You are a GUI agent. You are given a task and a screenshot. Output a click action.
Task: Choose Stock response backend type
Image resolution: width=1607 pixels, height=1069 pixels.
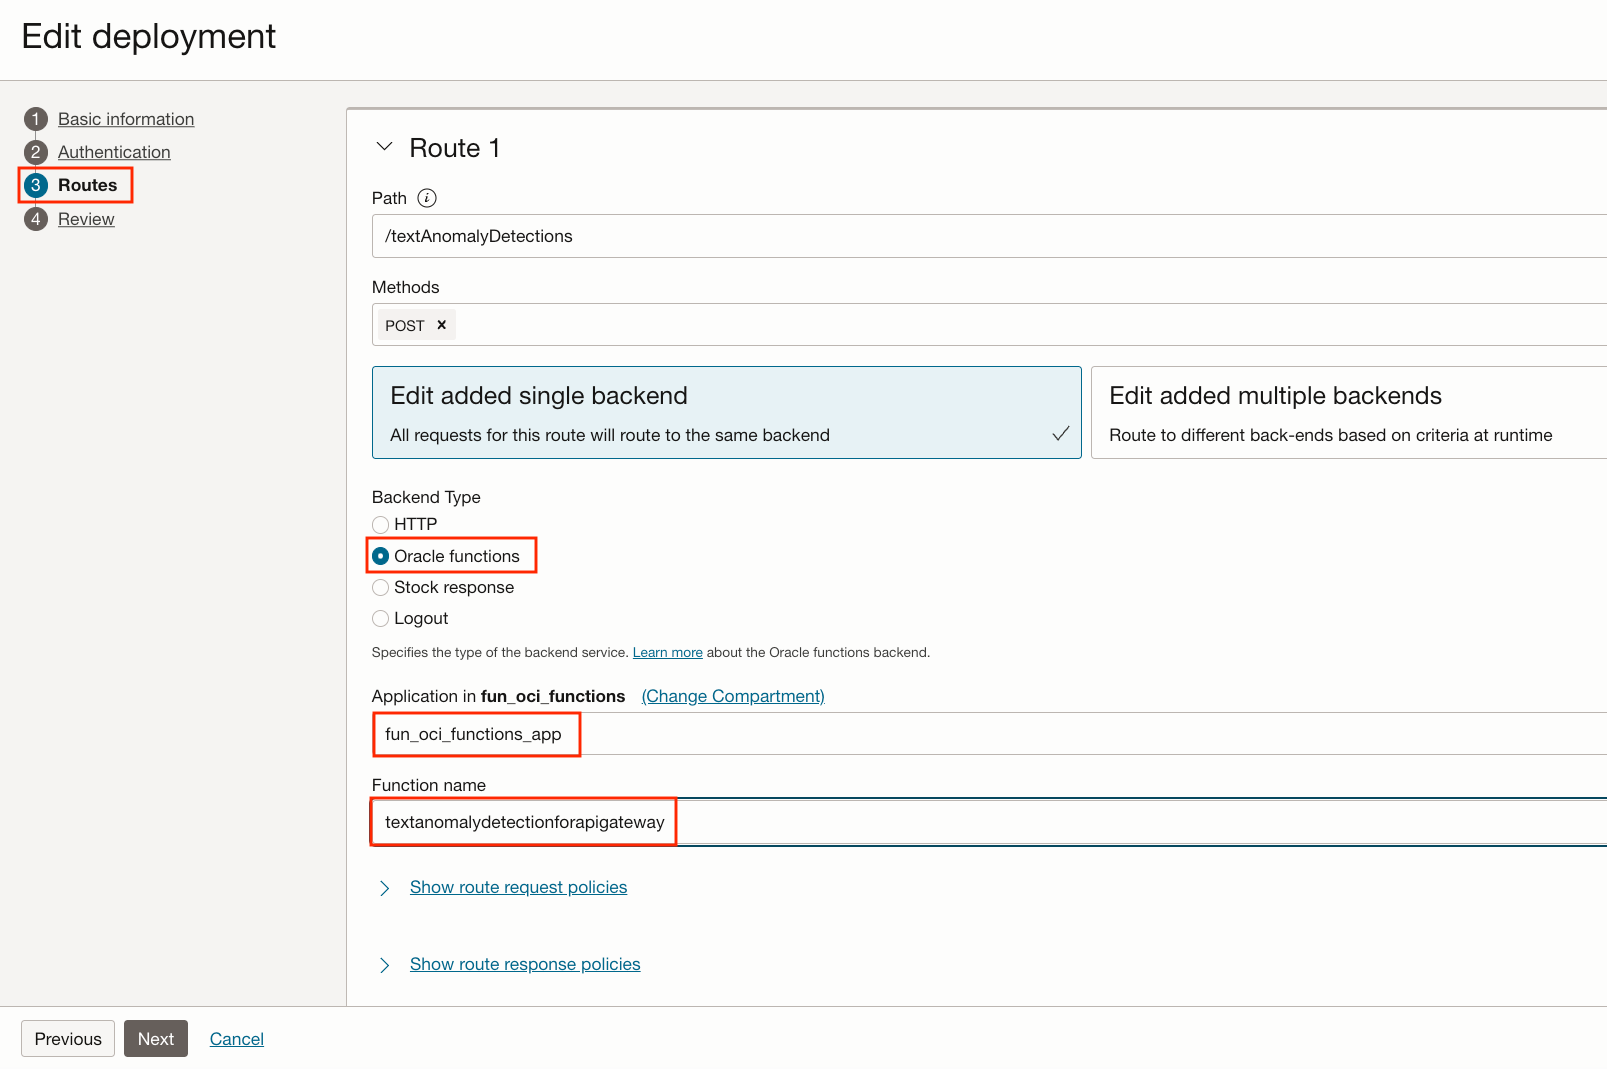click(x=380, y=588)
